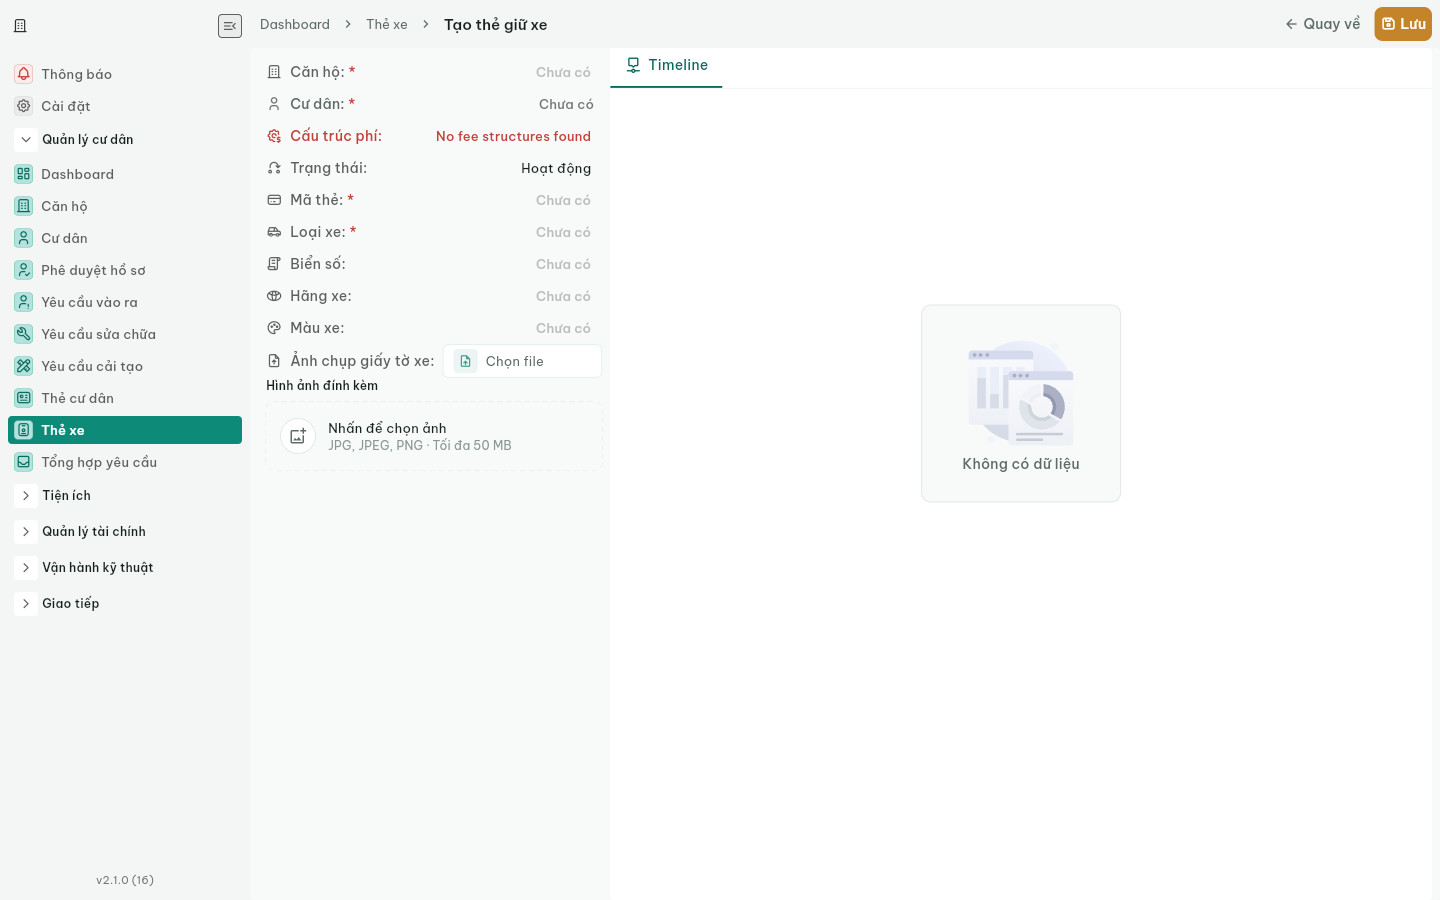Open Thẻ xe in the sidebar

[x=125, y=430]
